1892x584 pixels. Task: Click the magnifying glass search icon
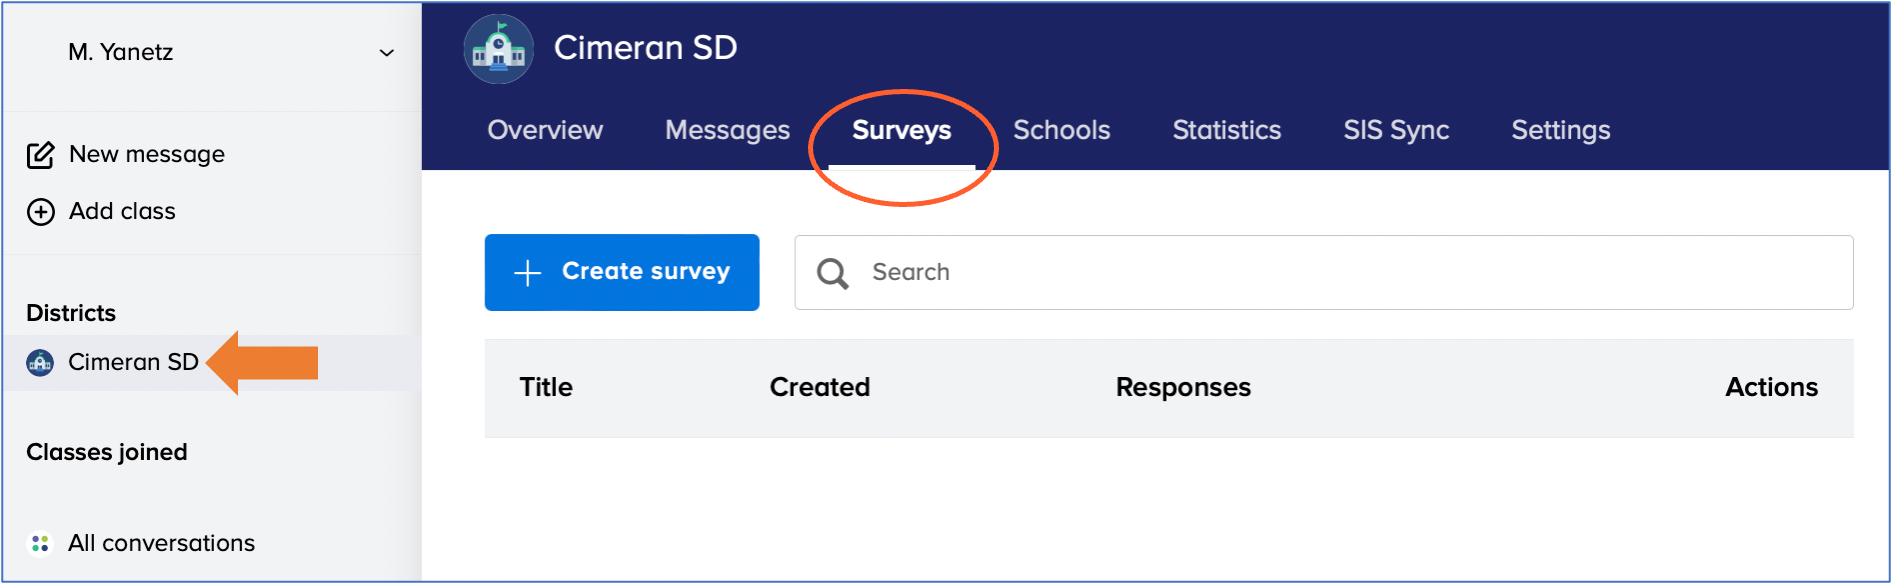click(x=832, y=273)
